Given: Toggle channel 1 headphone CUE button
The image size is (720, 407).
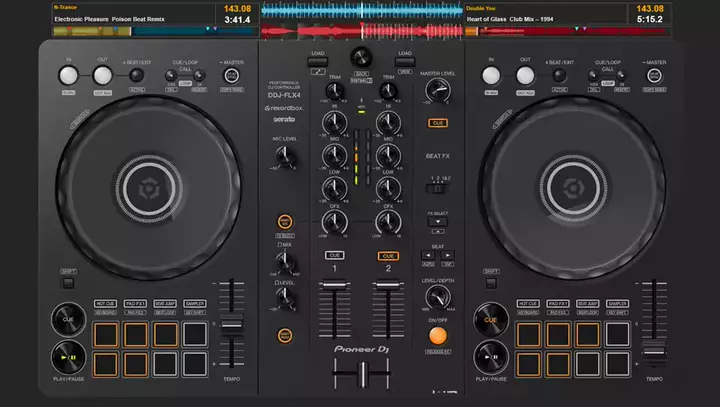Looking at the screenshot, I should coord(335,255).
